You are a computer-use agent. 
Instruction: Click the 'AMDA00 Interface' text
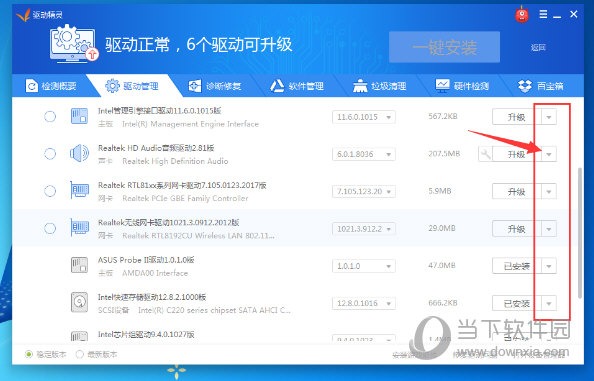point(155,273)
